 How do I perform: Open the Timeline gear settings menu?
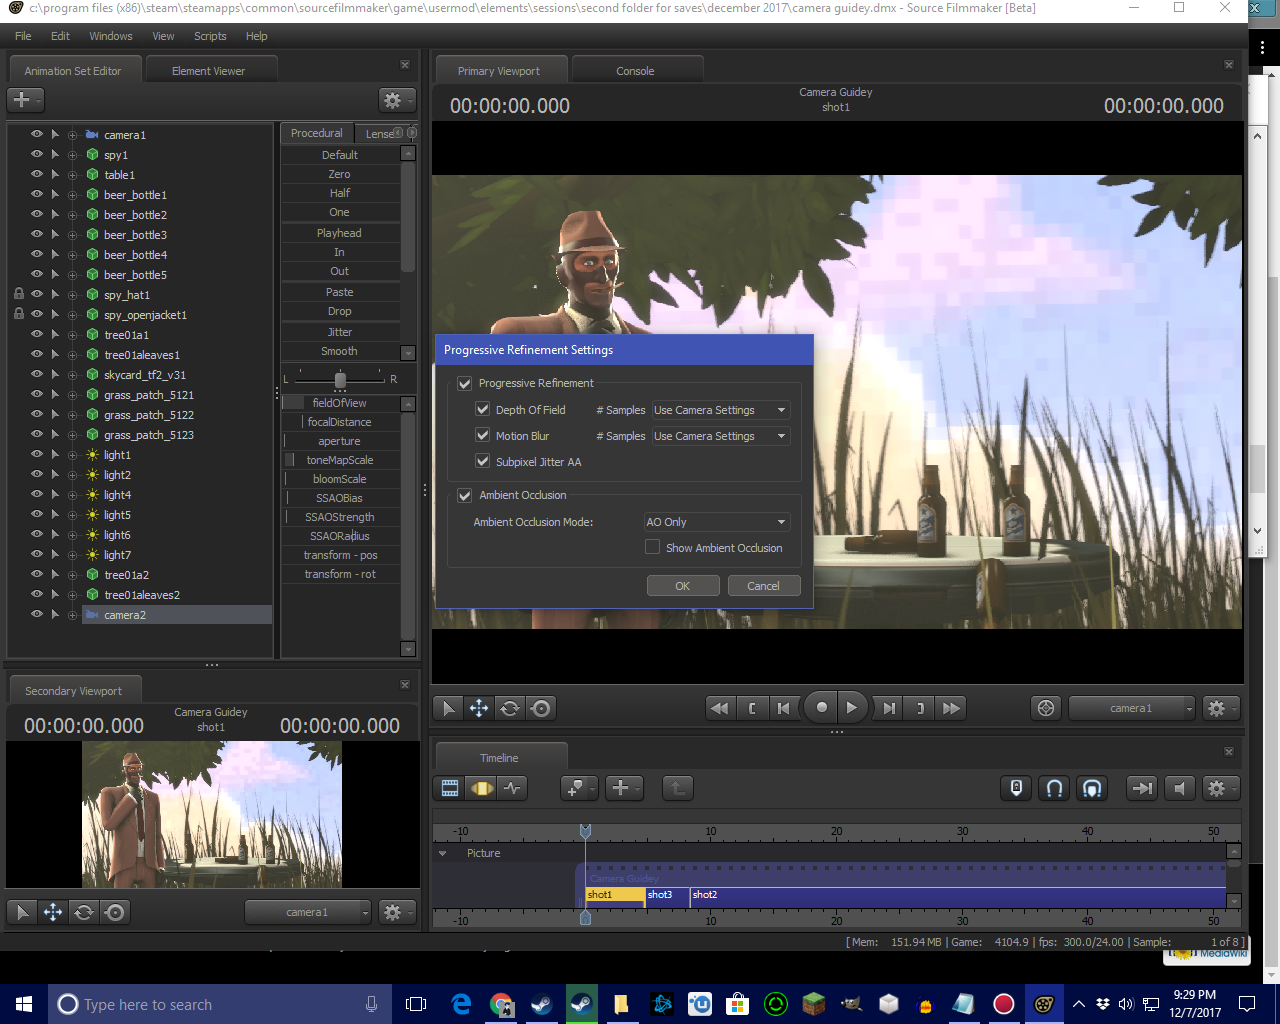pos(1220,788)
